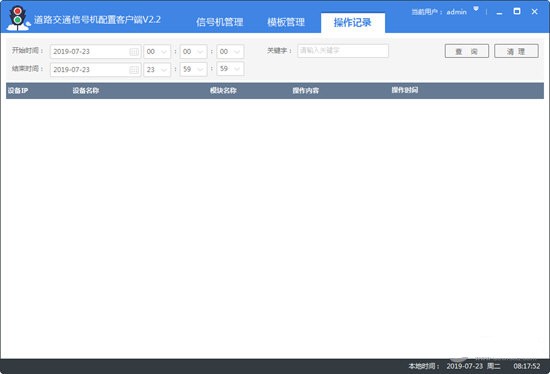550x374 pixels.
Task: Click the end date input field
Action: [95, 69]
